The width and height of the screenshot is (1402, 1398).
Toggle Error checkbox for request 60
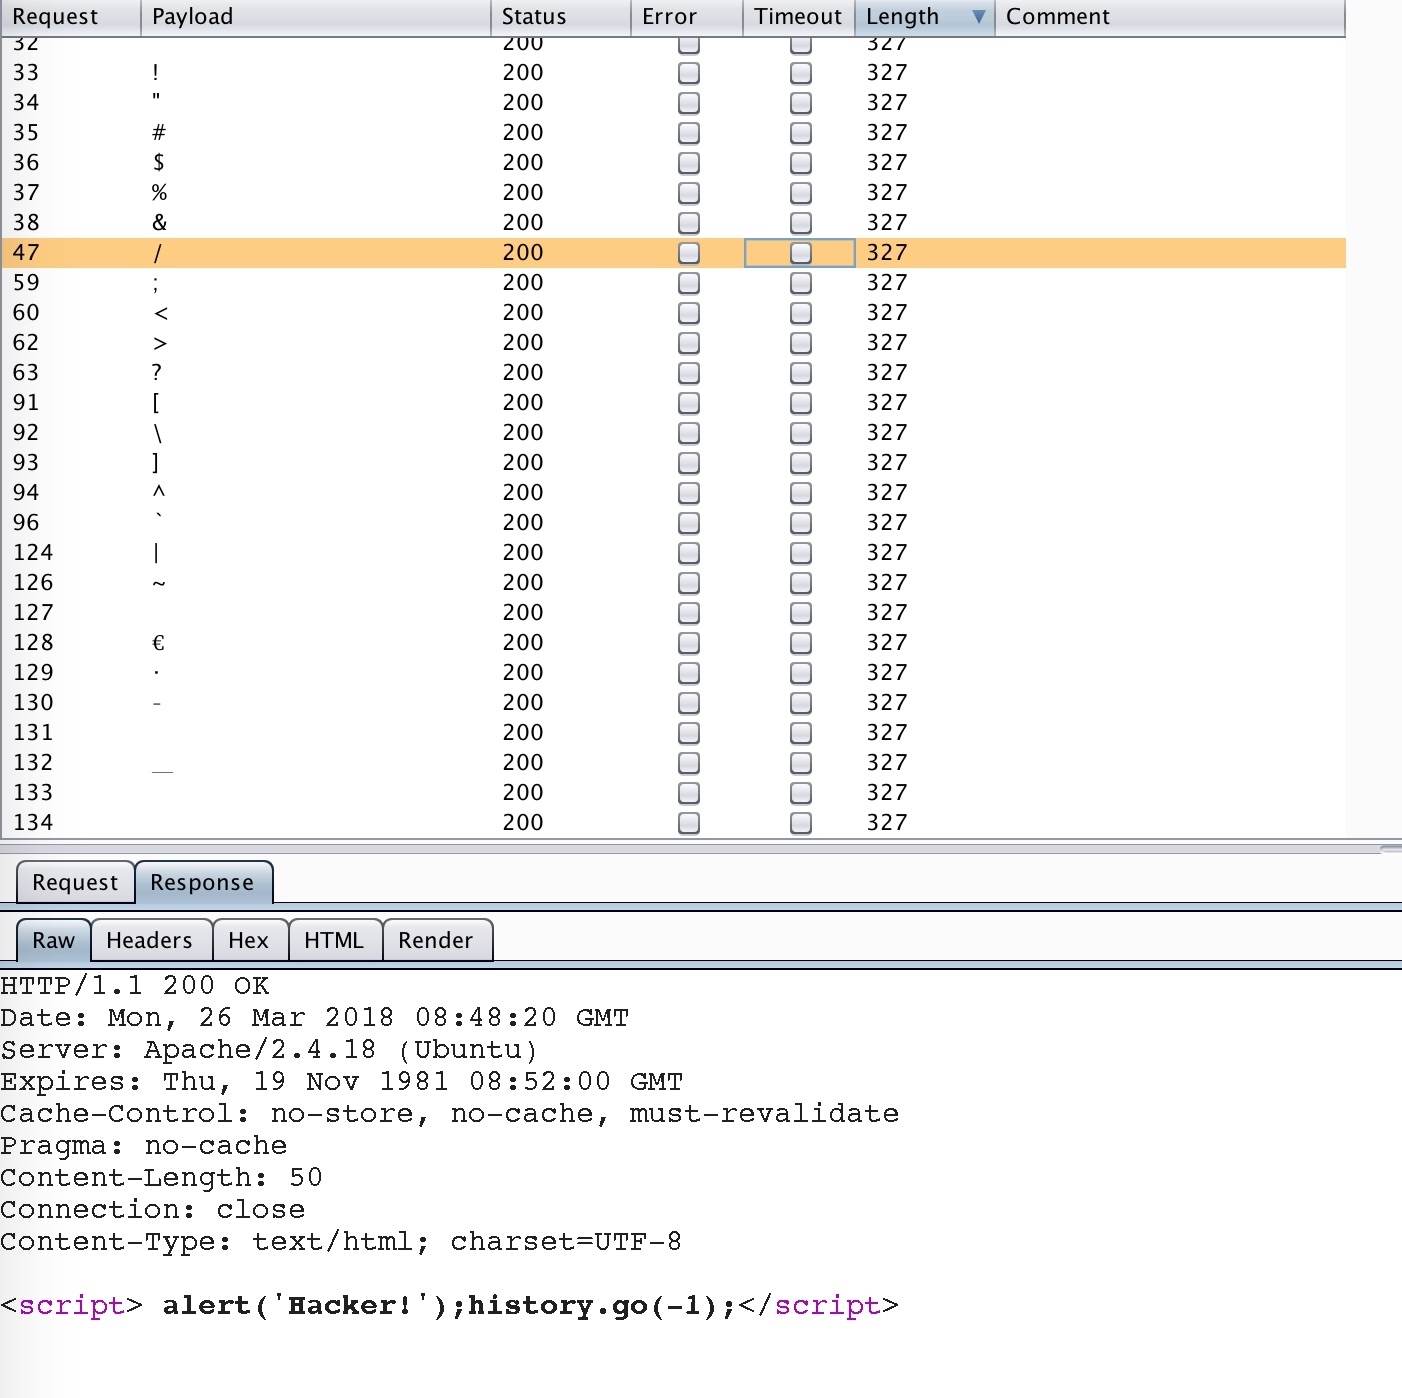coord(689,313)
